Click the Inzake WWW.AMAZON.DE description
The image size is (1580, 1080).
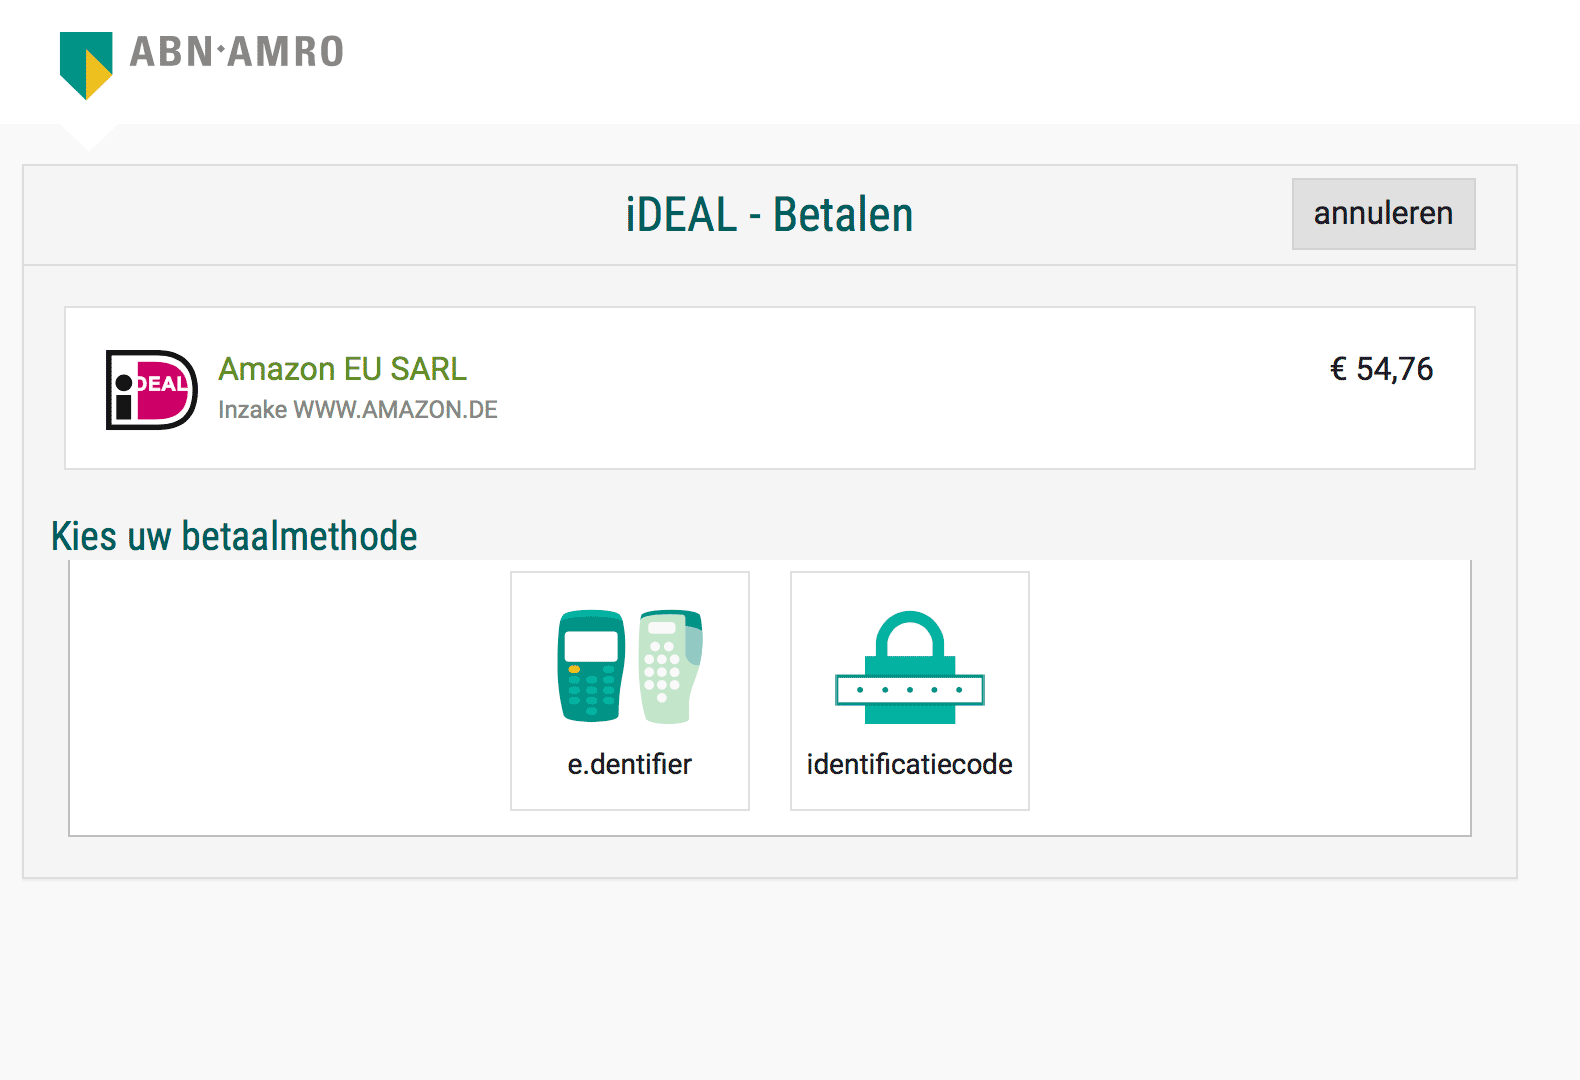tap(358, 410)
